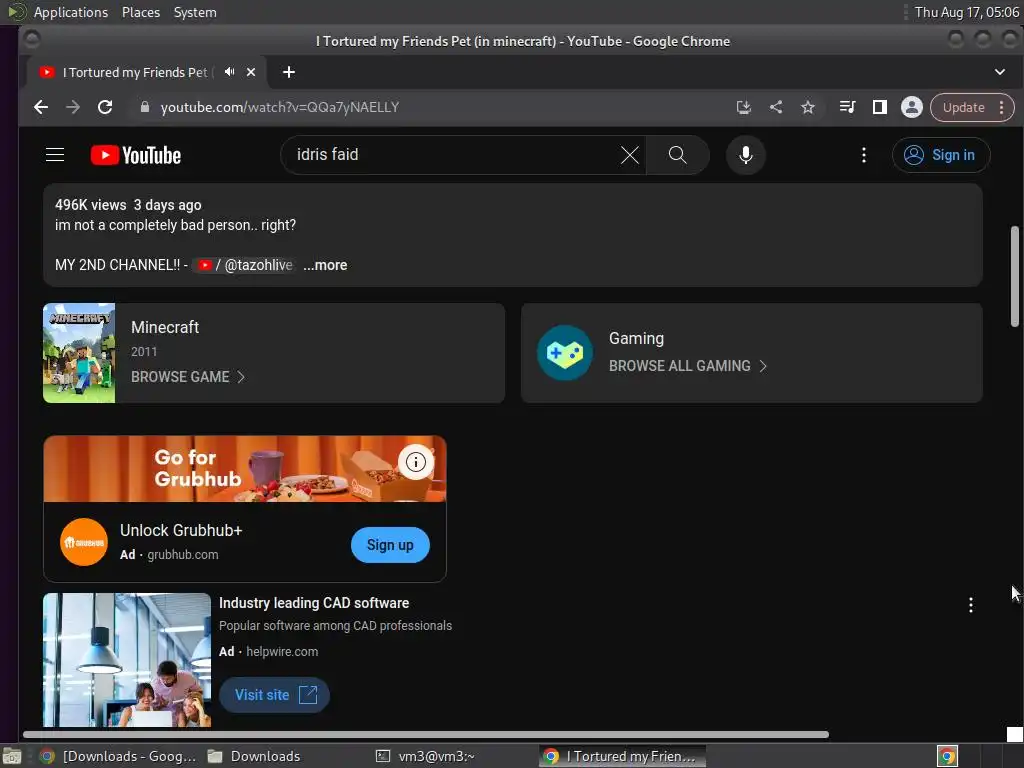Toggle the Chrome side panel
The image size is (1024, 768).
tap(880, 107)
